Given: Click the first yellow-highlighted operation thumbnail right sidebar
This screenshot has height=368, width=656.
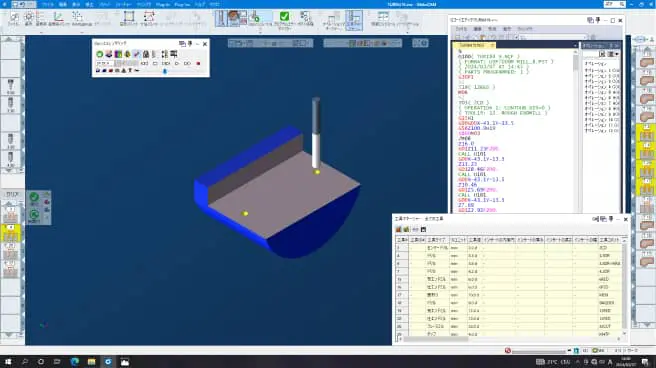Looking at the screenshot, I should point(646,133).
